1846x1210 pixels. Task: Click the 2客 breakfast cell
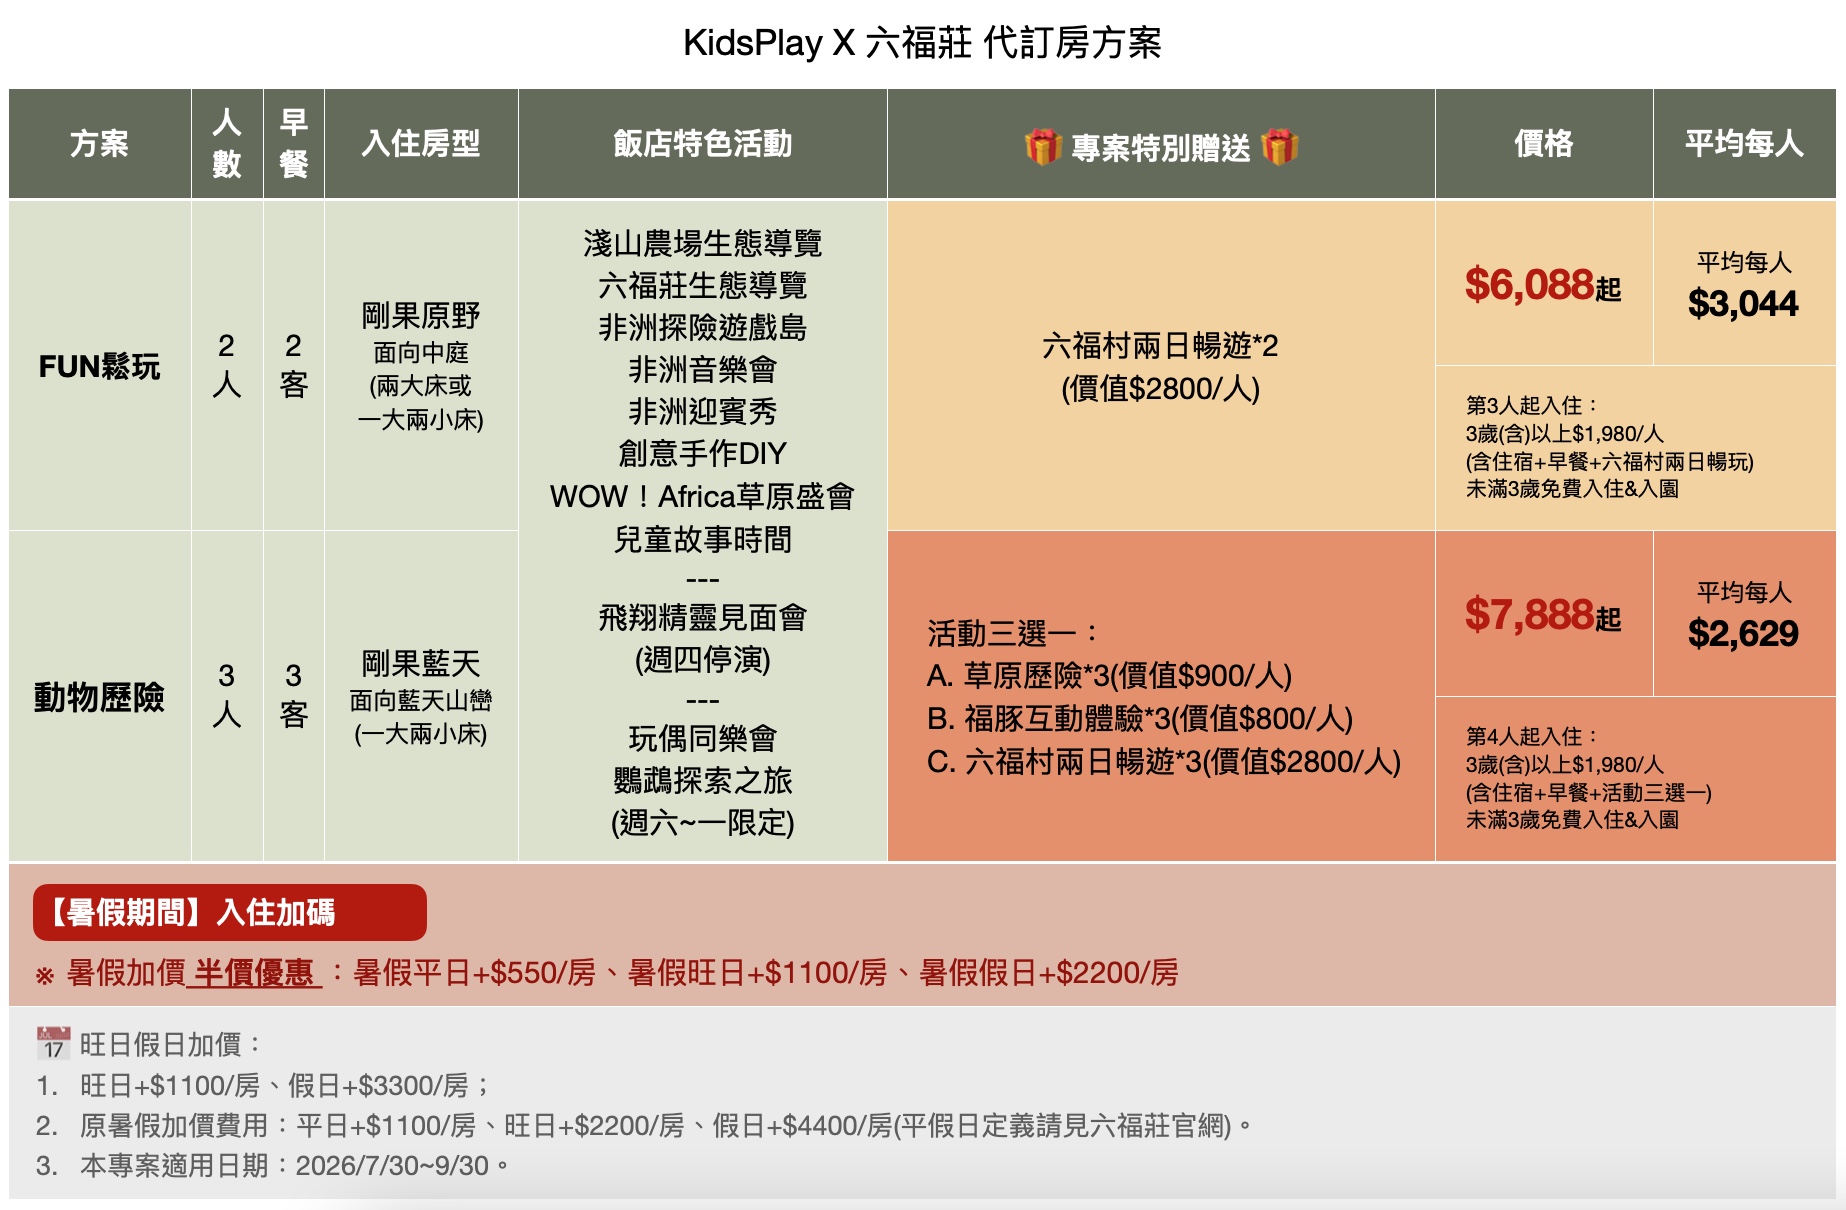pos(293,365)
